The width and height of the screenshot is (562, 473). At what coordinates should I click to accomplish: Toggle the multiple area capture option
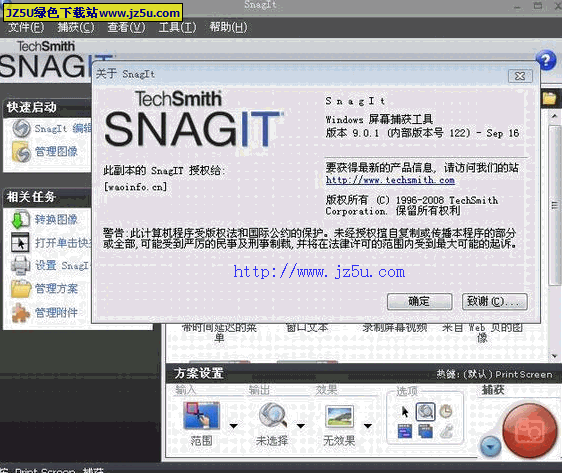pos(425,431)
